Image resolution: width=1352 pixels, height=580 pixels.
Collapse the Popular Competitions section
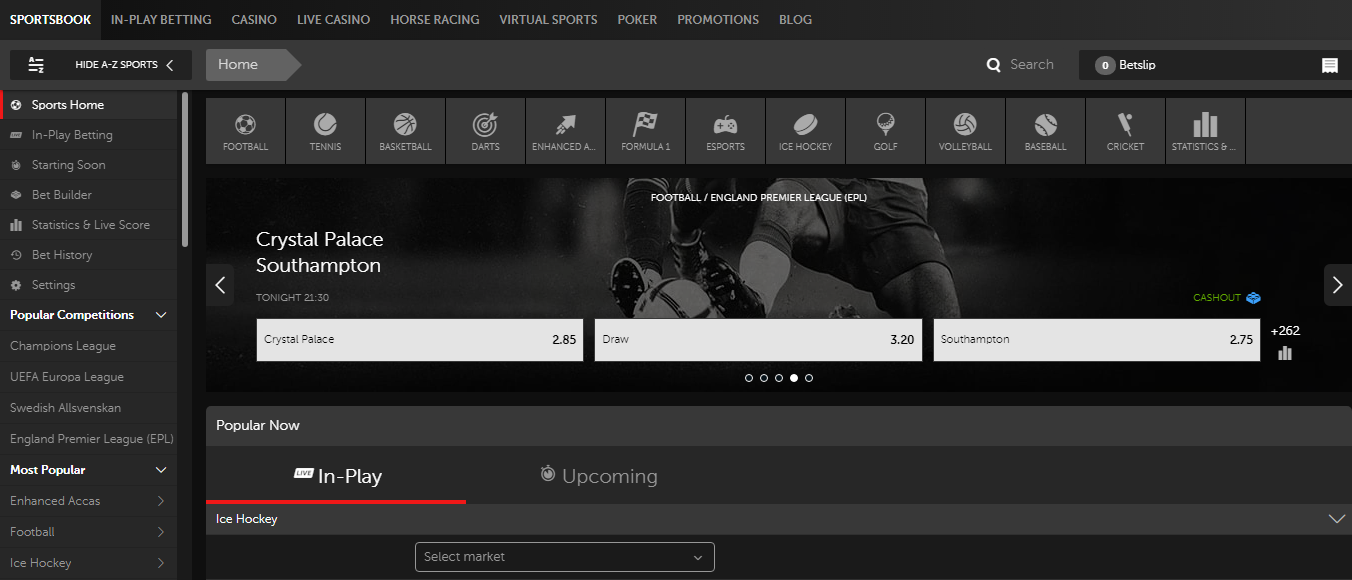161,315
